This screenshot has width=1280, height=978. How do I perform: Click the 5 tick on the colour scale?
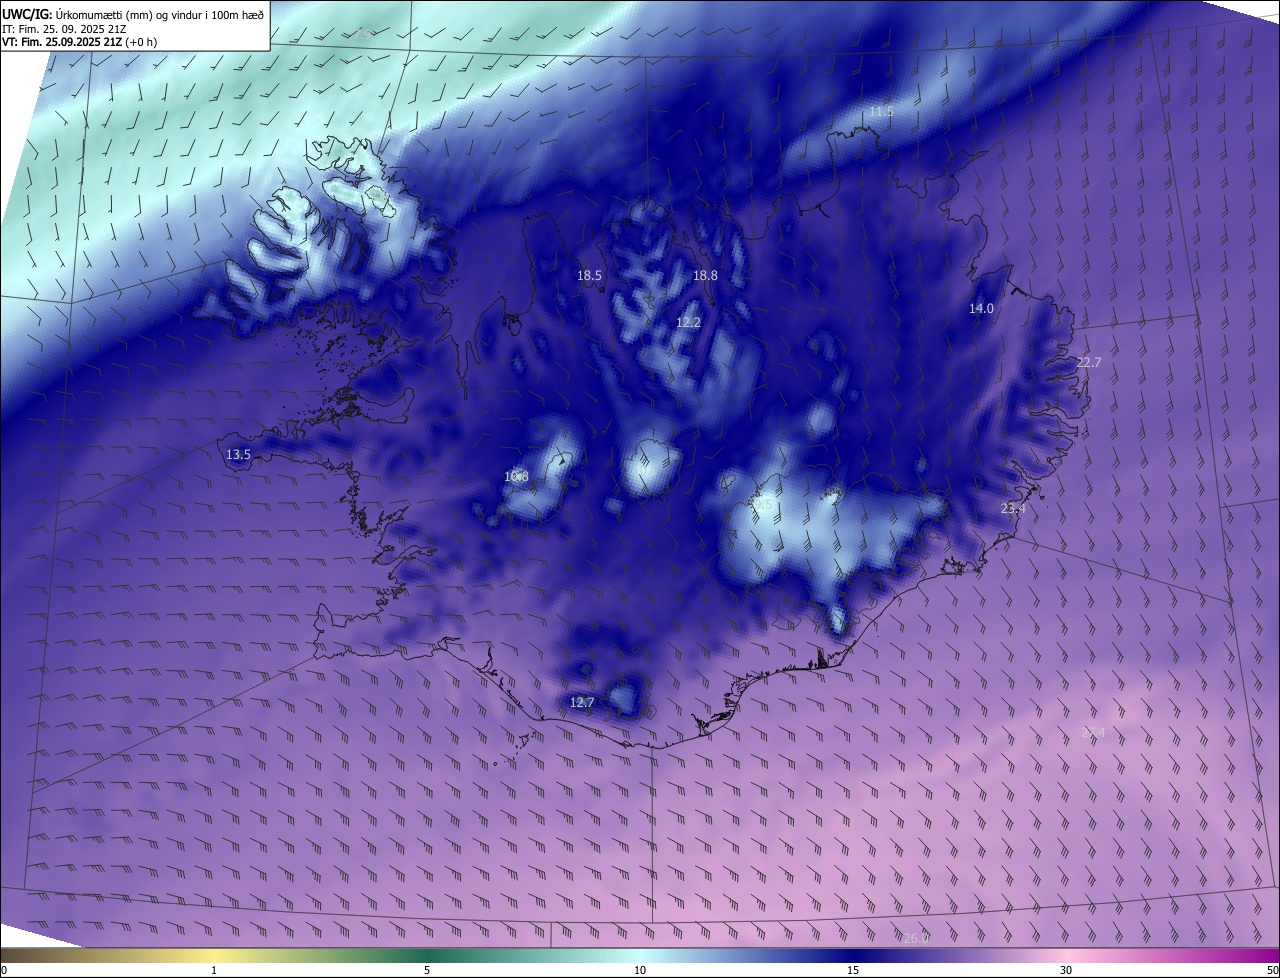[427, 970]
